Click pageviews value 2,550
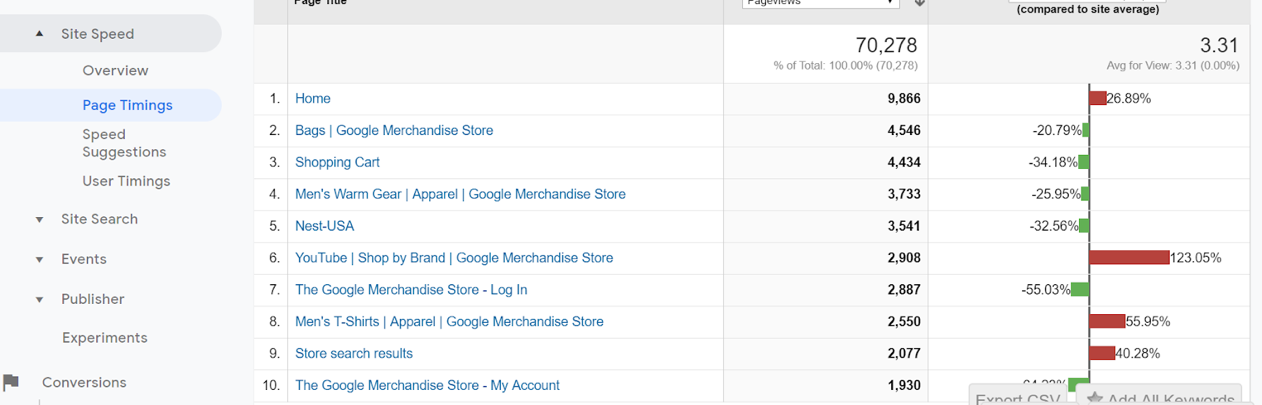The width and height of the screenshot is (1262, 405). (x=904, y=322)
